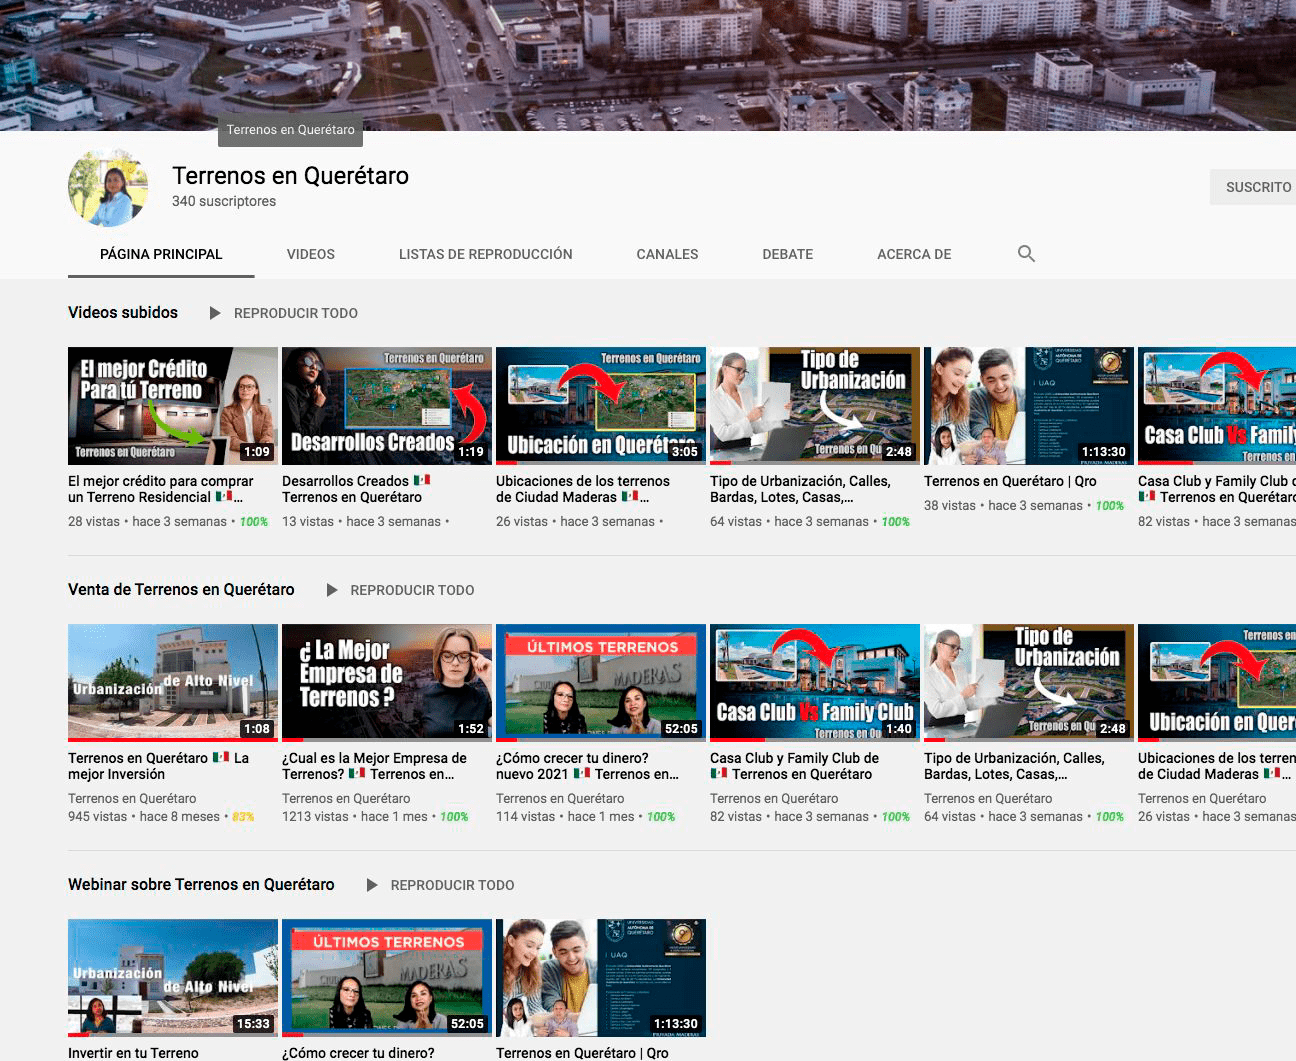Open 'Tipo de Urbanización, Calles' title in Venta section
1296x1061 pixels.
1014,766
